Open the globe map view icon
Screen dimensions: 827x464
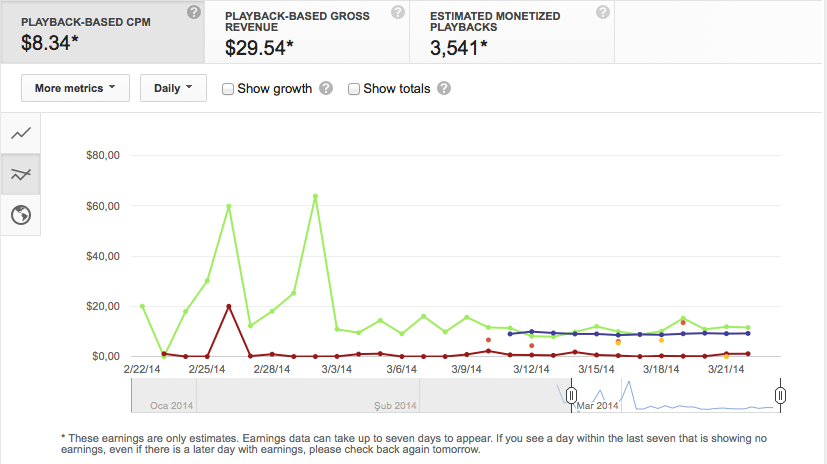tap(21, 215)
